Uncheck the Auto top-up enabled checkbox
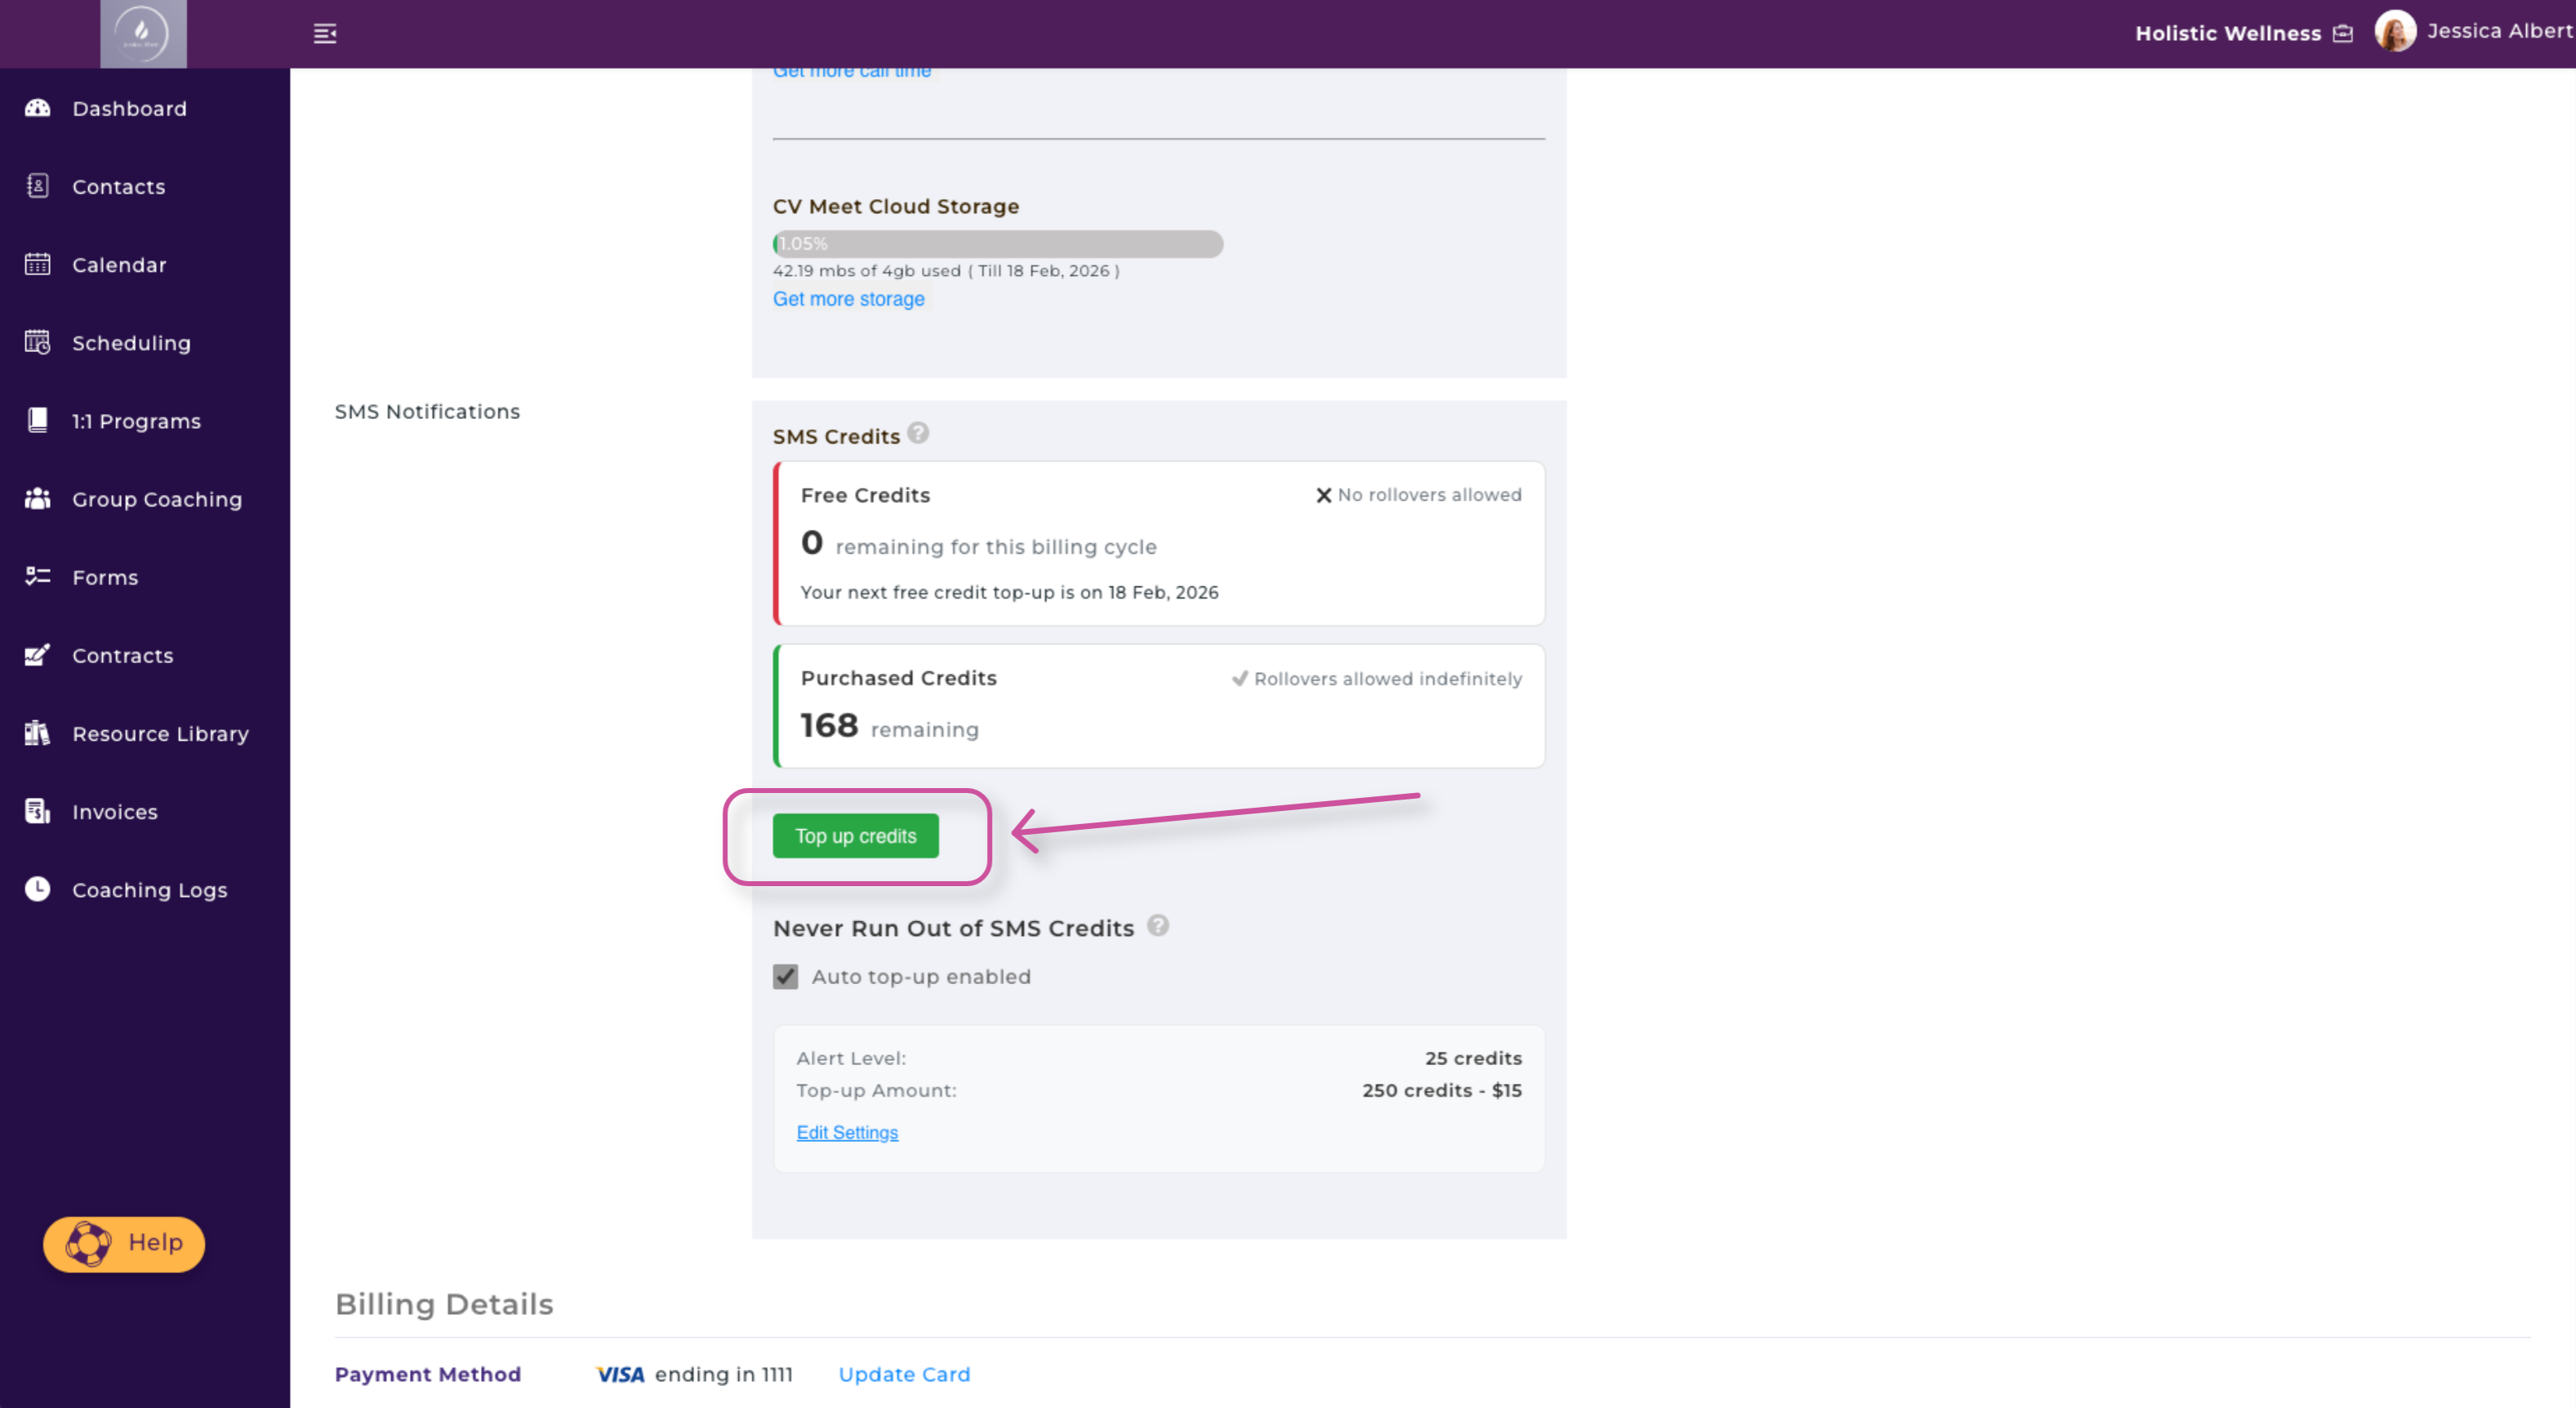Image resolution: width=2576 pixels, height=1408 pixels. (786, 977)
